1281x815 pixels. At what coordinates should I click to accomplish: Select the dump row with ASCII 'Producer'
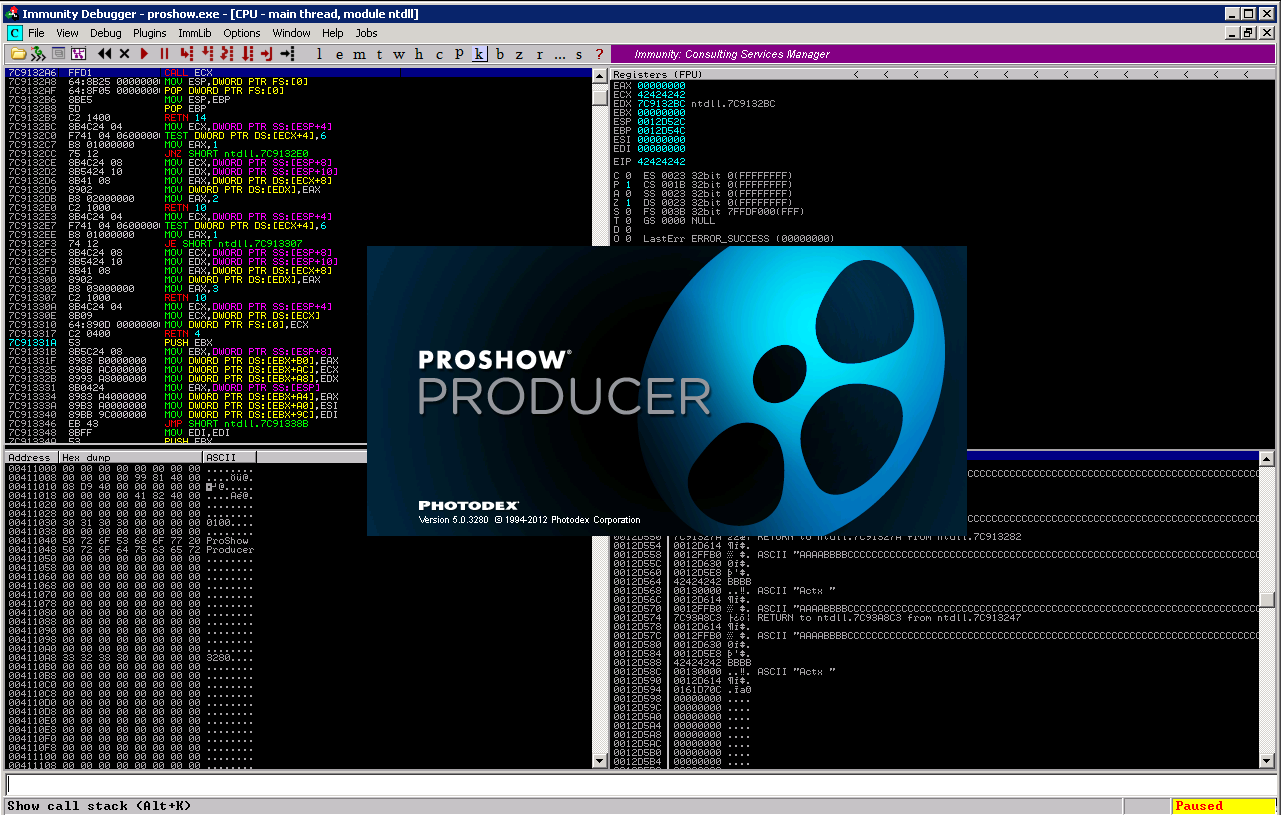pyautogui.click(x=130, y=550)
